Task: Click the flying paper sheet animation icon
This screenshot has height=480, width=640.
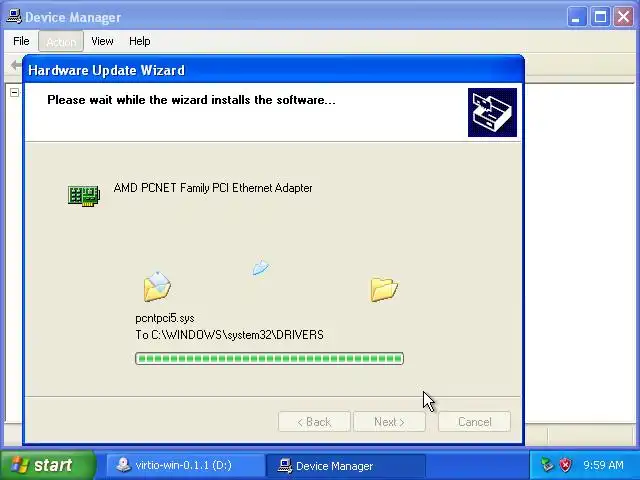Action: click(260, 267)
